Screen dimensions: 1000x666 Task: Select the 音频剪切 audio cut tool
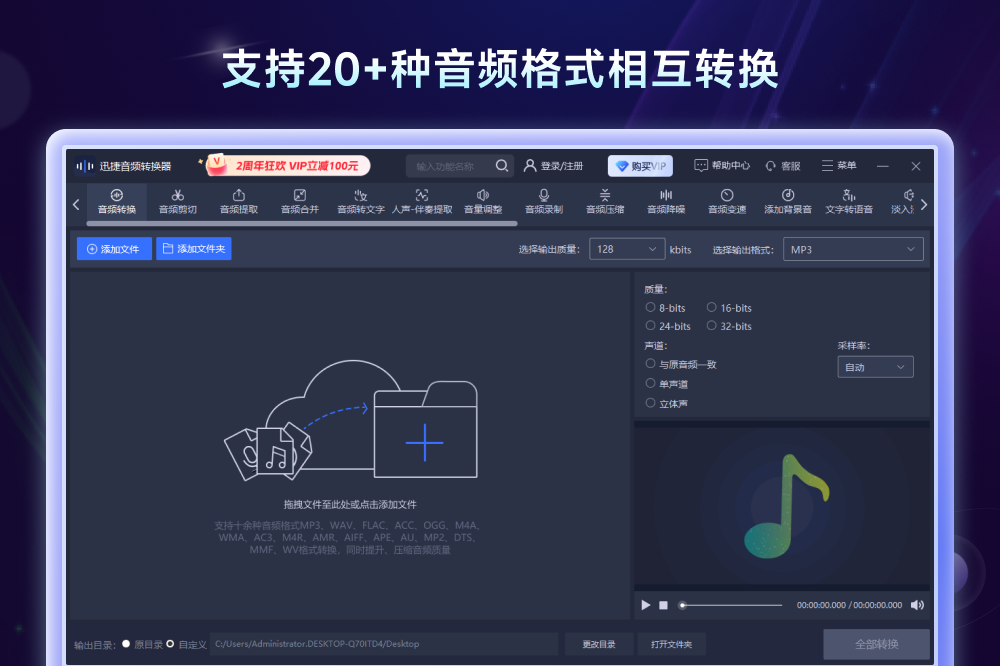[178, 202]
